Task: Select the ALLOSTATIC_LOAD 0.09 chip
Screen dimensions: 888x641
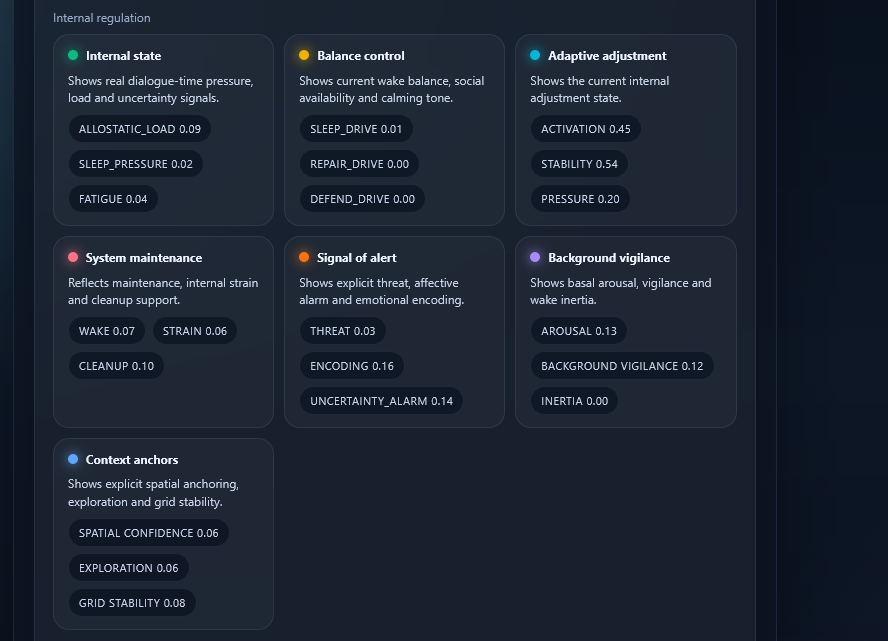Action: [x=140, y=129]
